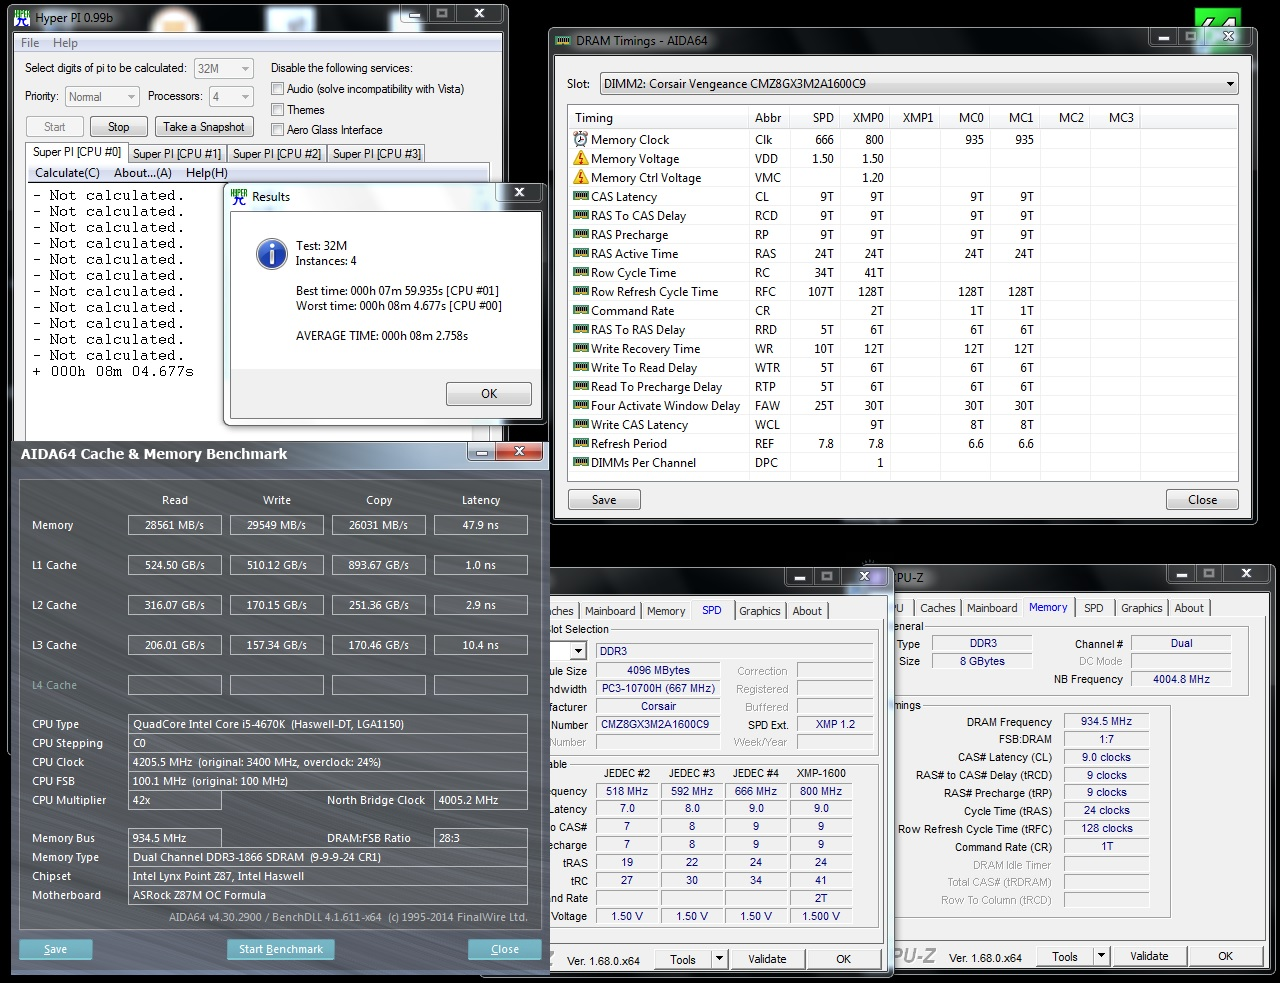The width and height of the screenshot is (1280, 983).
Task: Click the XMP0 column header
Action: click(x=868, y=118)
